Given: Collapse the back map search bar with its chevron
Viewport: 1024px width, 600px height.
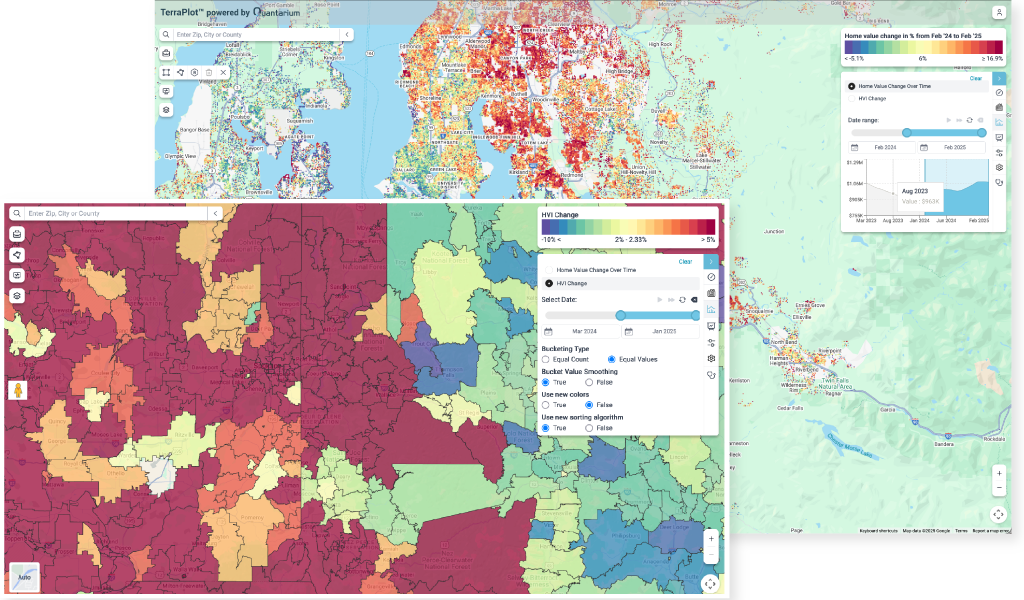Looking at the screenshot, I should 347,35.
